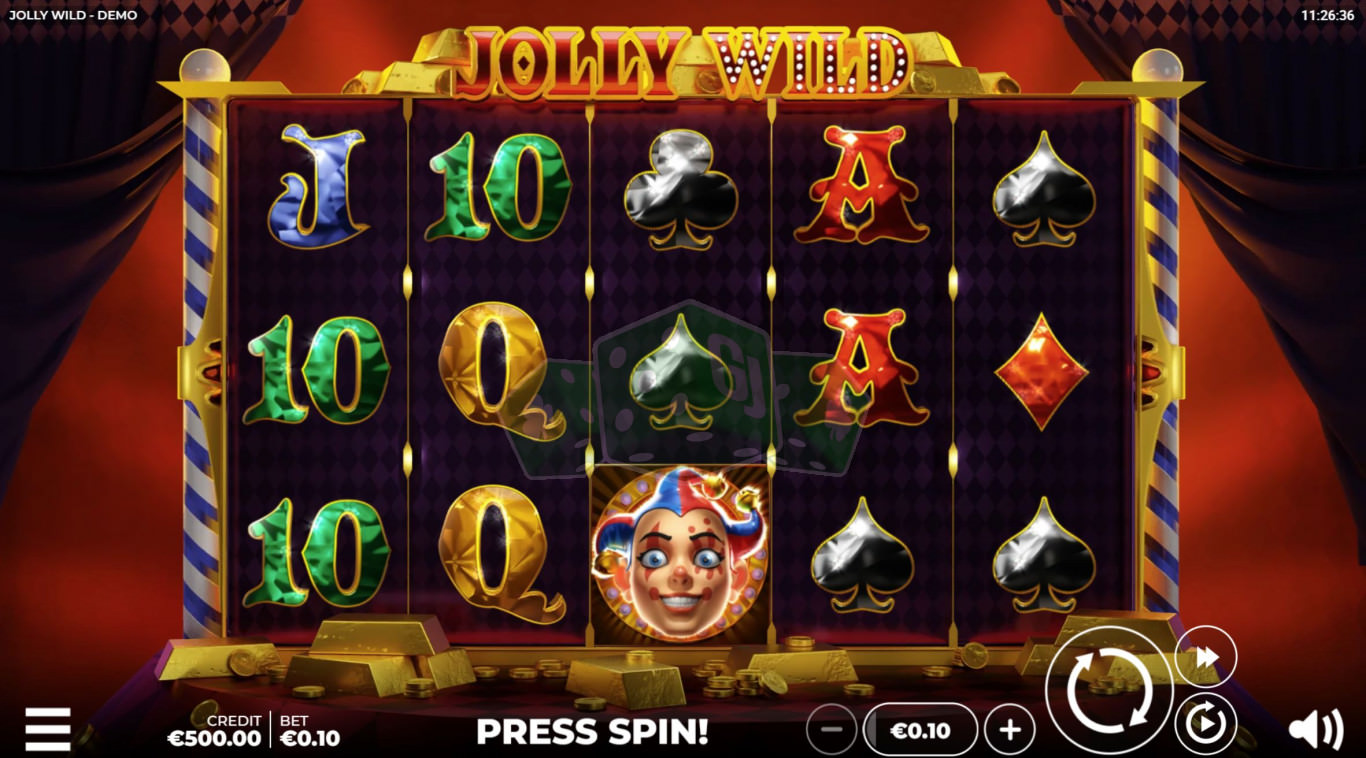1366x758 pixels.
Task: Enable turbo fast-forward spin mode
Action: pos(1206,657)
